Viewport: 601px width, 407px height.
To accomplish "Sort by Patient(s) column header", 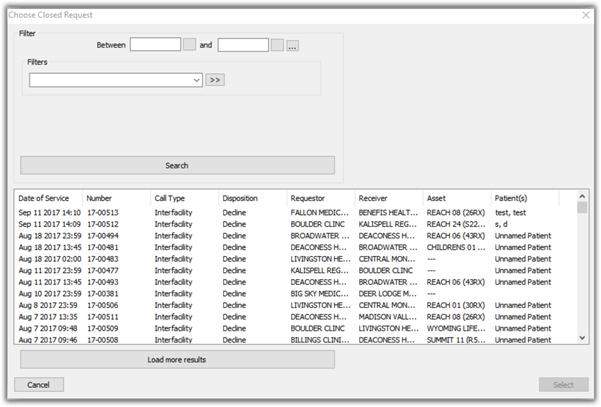I will click(525, 198).
